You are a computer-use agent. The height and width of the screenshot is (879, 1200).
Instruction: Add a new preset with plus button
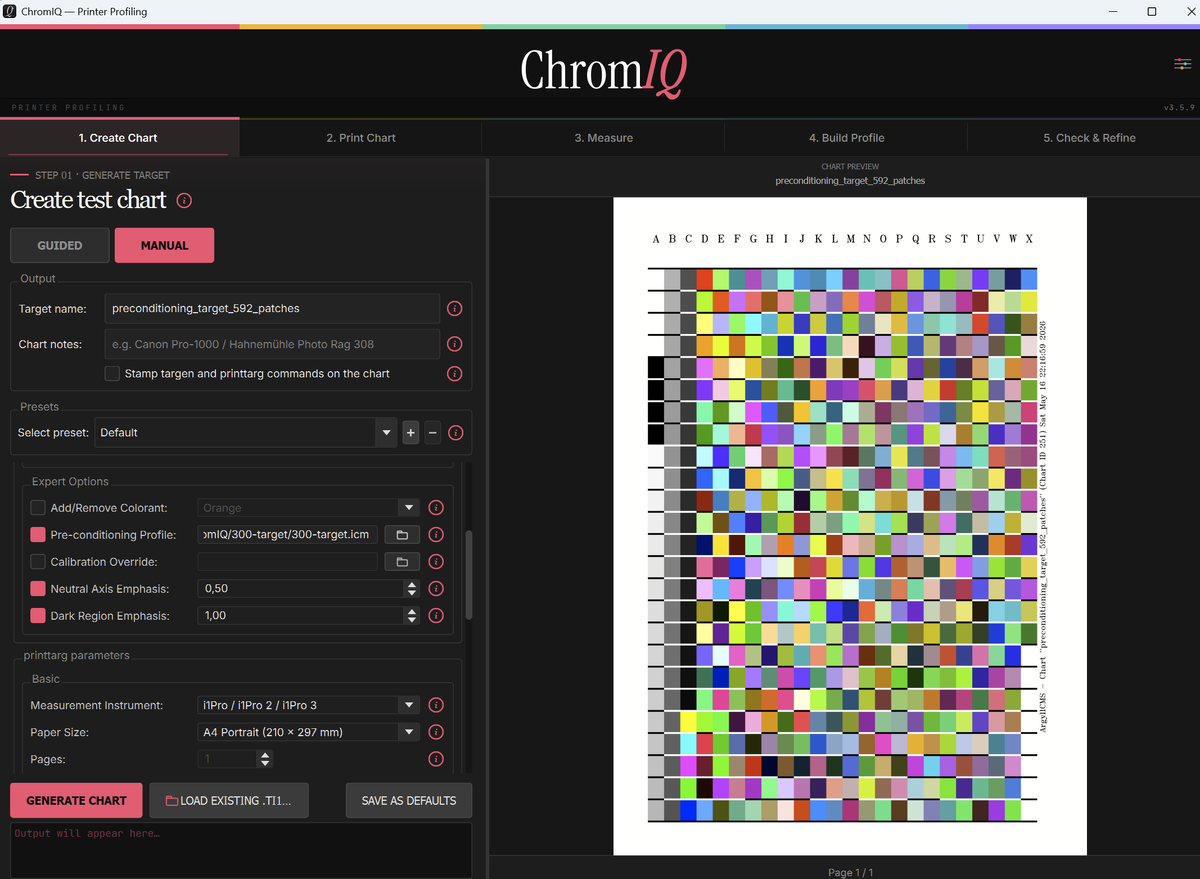click(410, 433)
